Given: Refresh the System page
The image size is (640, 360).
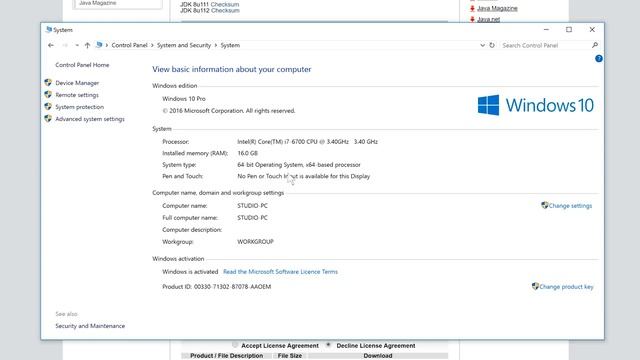Looking at the screenshot, I should (492, 45).
